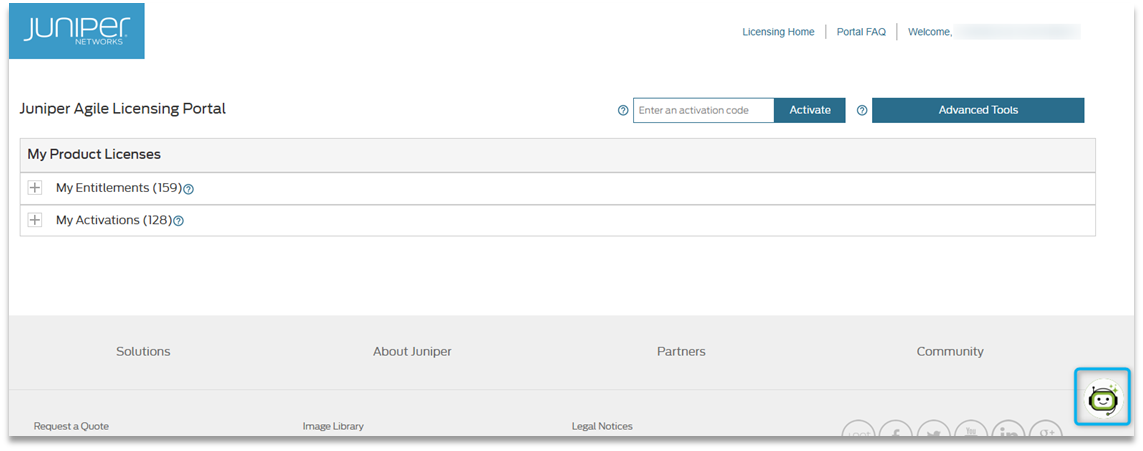Visit the Image Library link
Screen dimensions: 1143x451
pos(333,426)
